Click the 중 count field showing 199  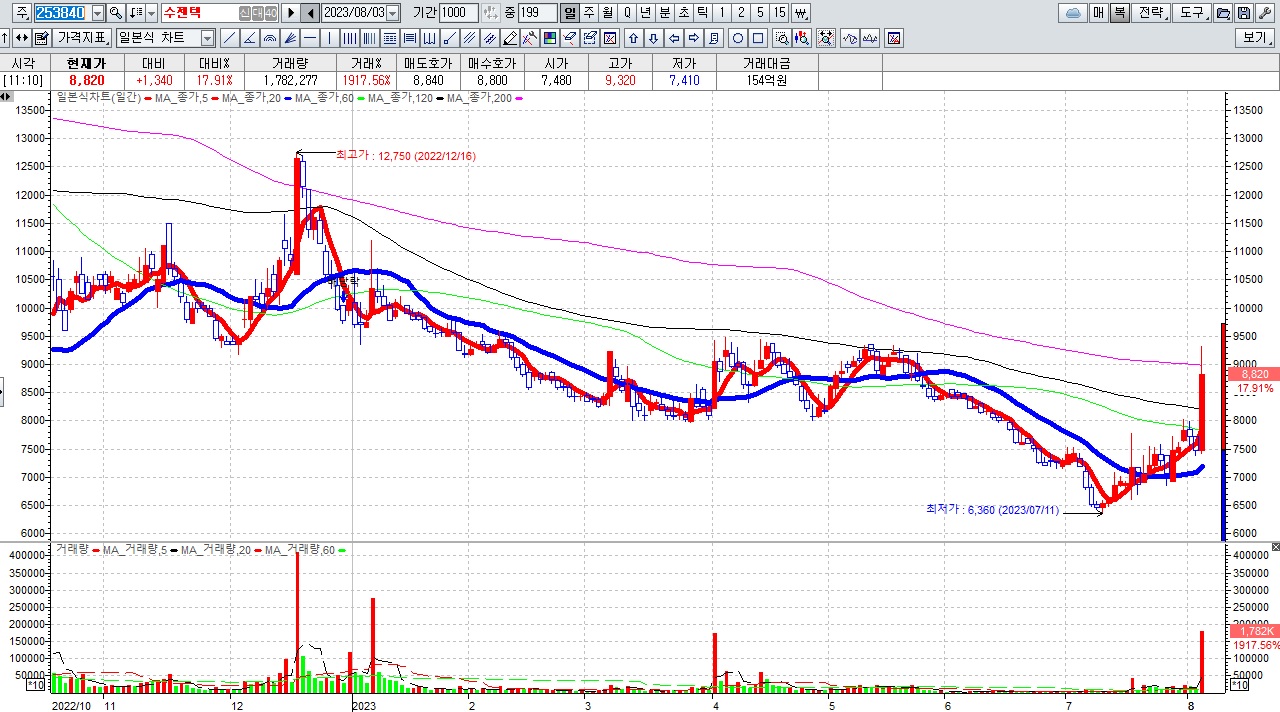pyautogui.click(x=538, y=13)
